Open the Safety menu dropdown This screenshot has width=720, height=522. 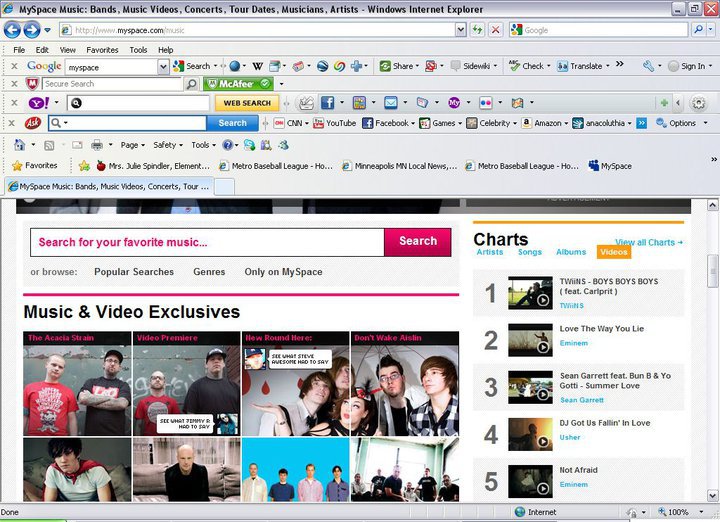tap(168, 145)
